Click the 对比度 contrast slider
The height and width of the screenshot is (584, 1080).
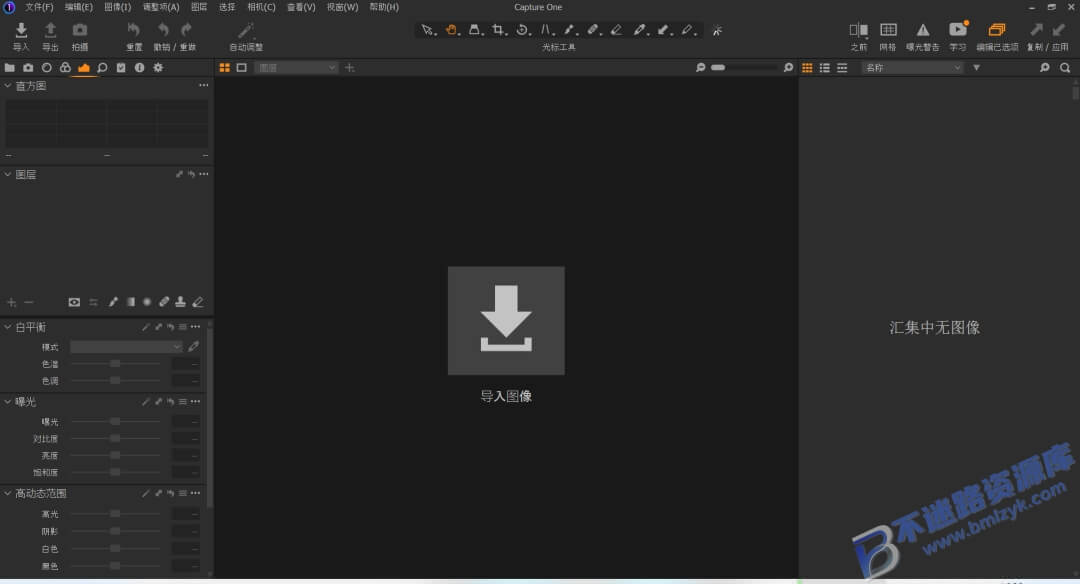116,438
